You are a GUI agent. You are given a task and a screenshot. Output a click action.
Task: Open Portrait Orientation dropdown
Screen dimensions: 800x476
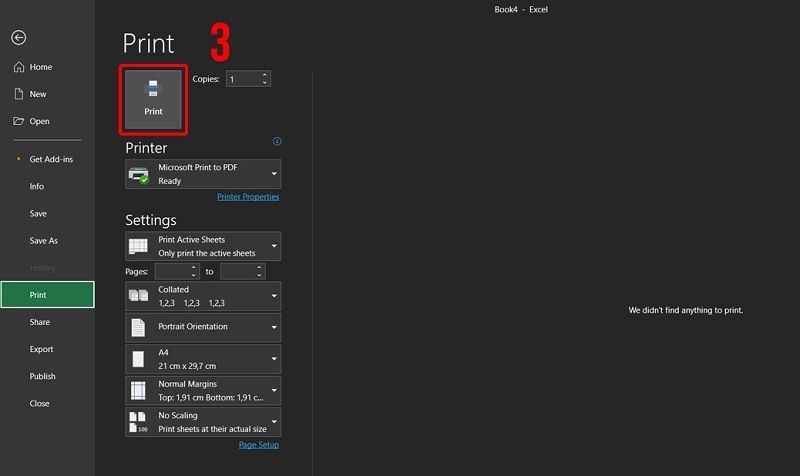(203, 327)
